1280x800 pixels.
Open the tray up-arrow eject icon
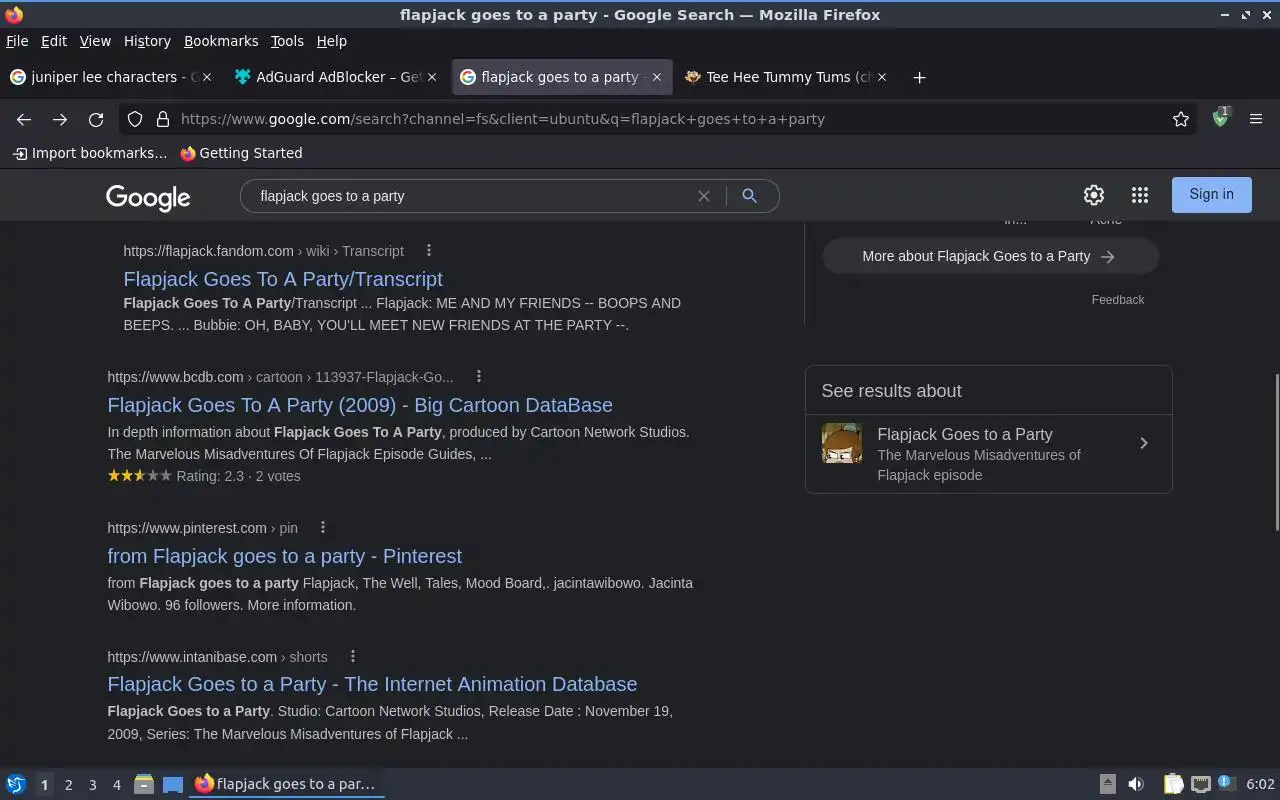click(x=1107, y=784)
